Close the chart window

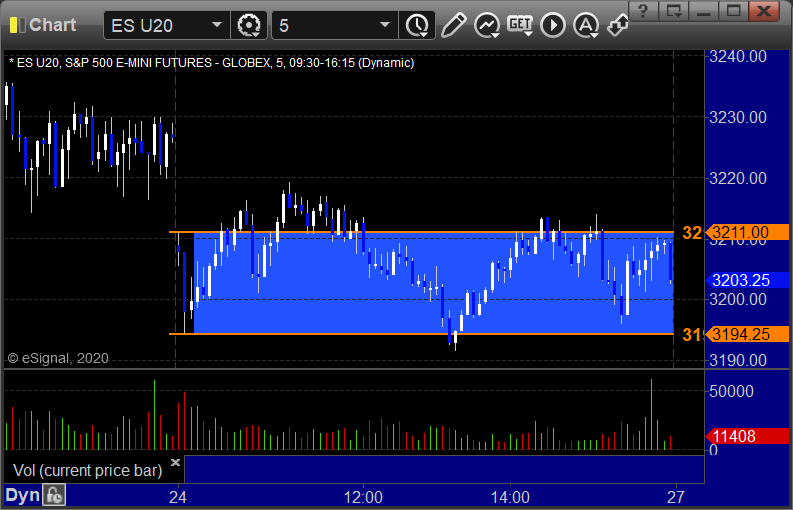click(764, 11)
